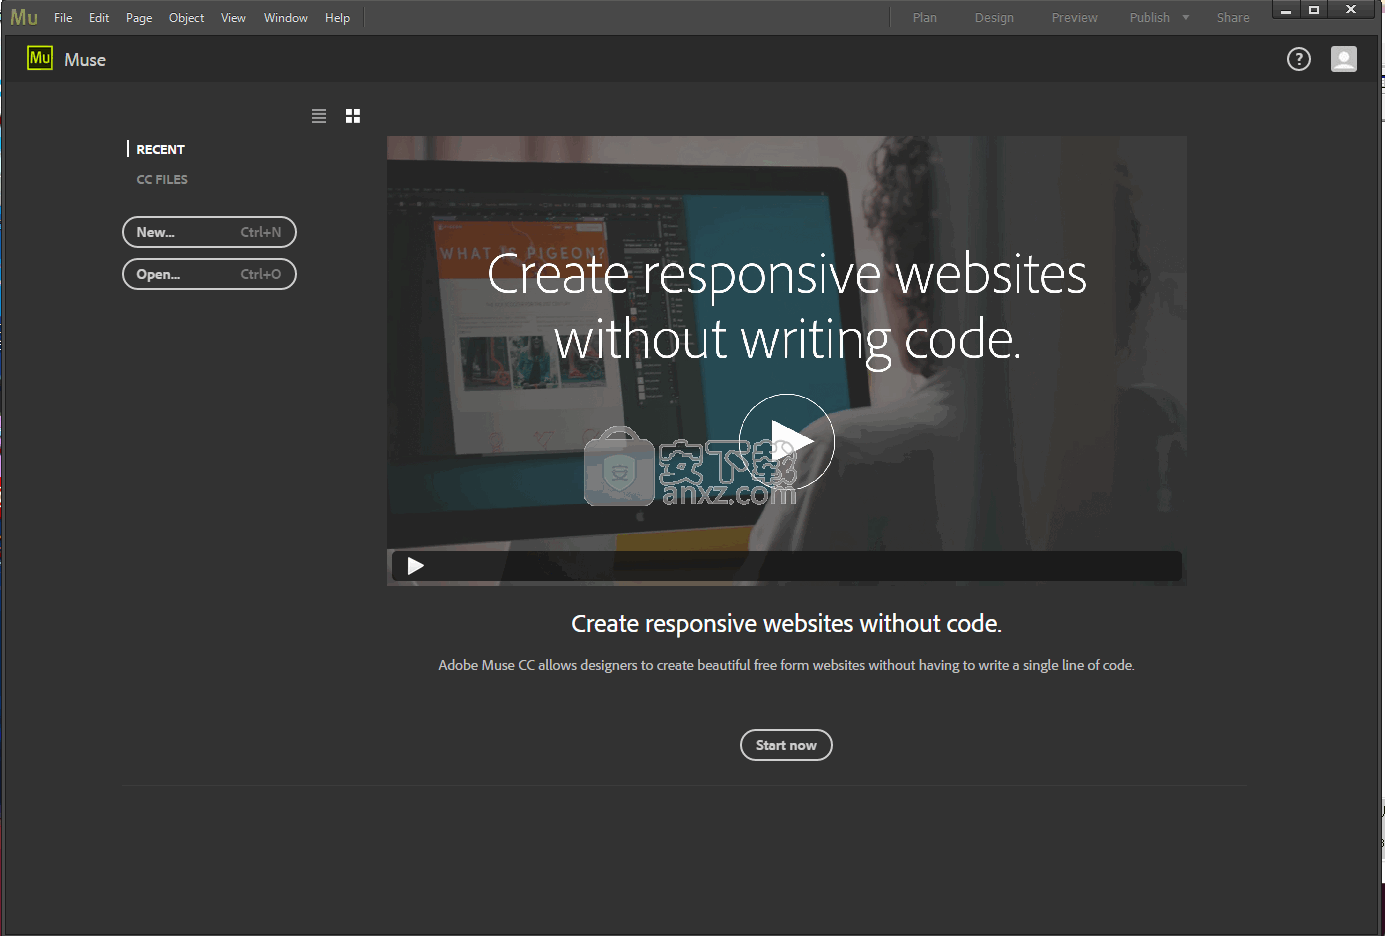Open the Window menu
1385x936 pixels.
click(x=286, y=18)
